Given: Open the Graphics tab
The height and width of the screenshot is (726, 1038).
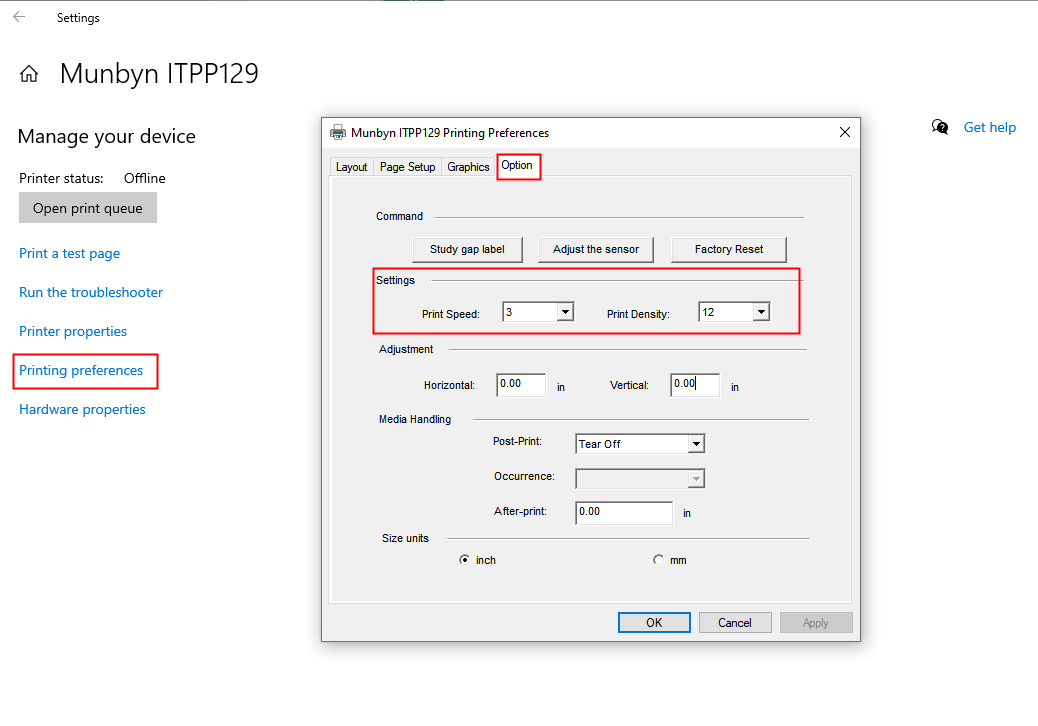Looking at the screenshot, I should 467,166.
